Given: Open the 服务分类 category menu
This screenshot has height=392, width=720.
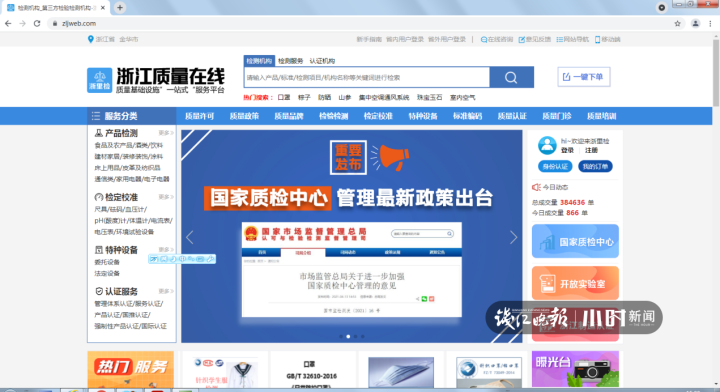Looking at the screenshot, I should click(132, 116).
